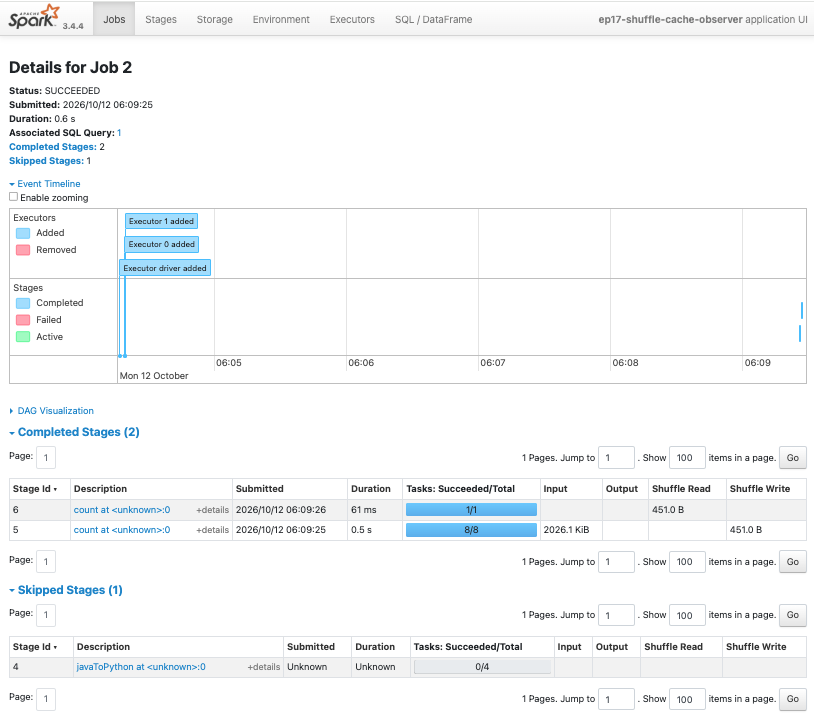The image size is (814, 718).
Task: Click page 1 below skipped stages table
Action: coord(46,699)
